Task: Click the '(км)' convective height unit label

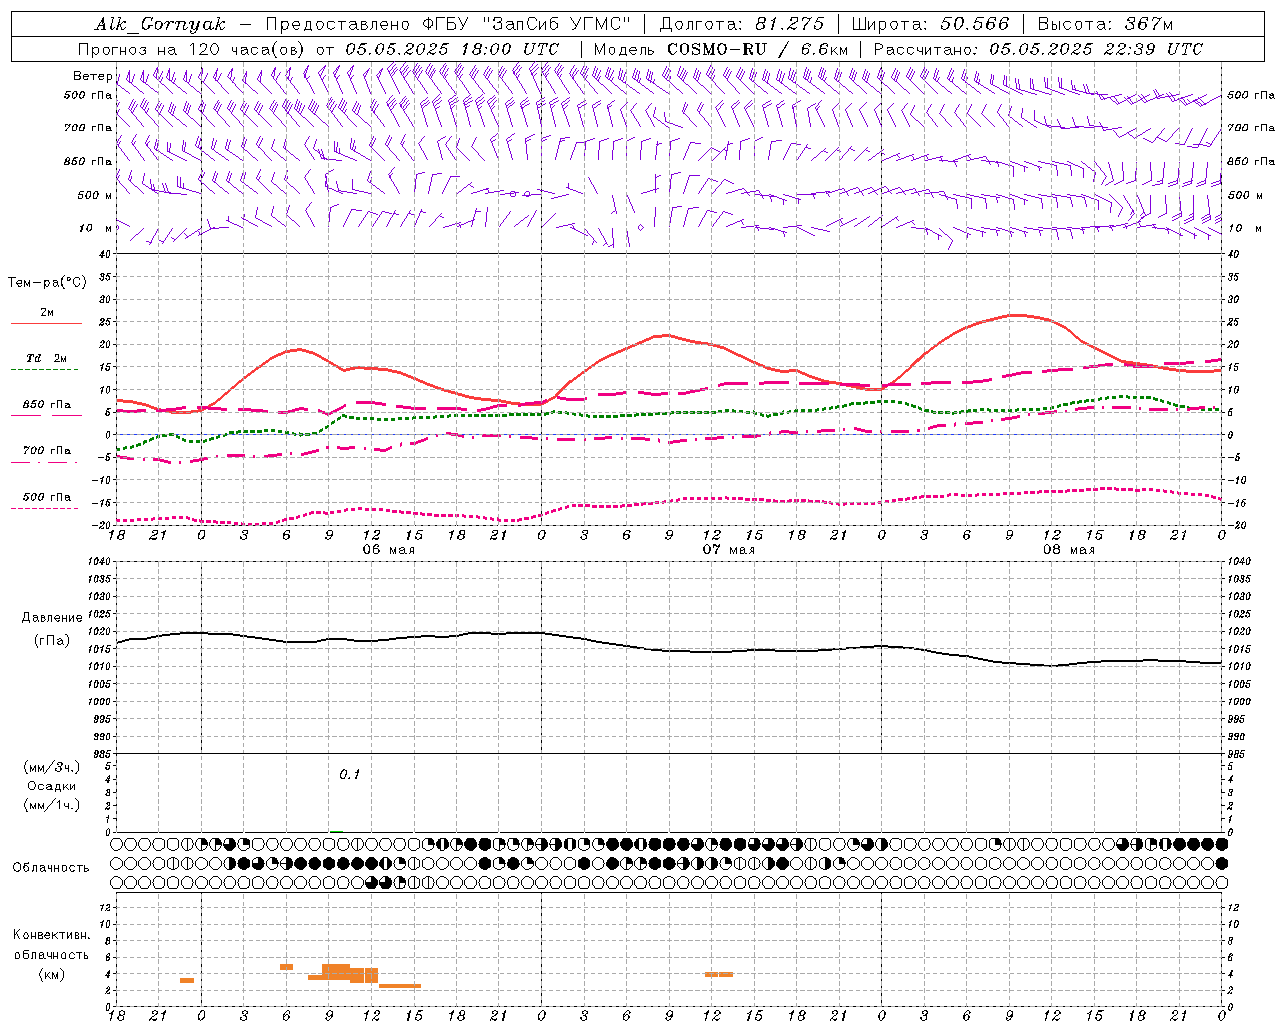Action: click(51, 974)
